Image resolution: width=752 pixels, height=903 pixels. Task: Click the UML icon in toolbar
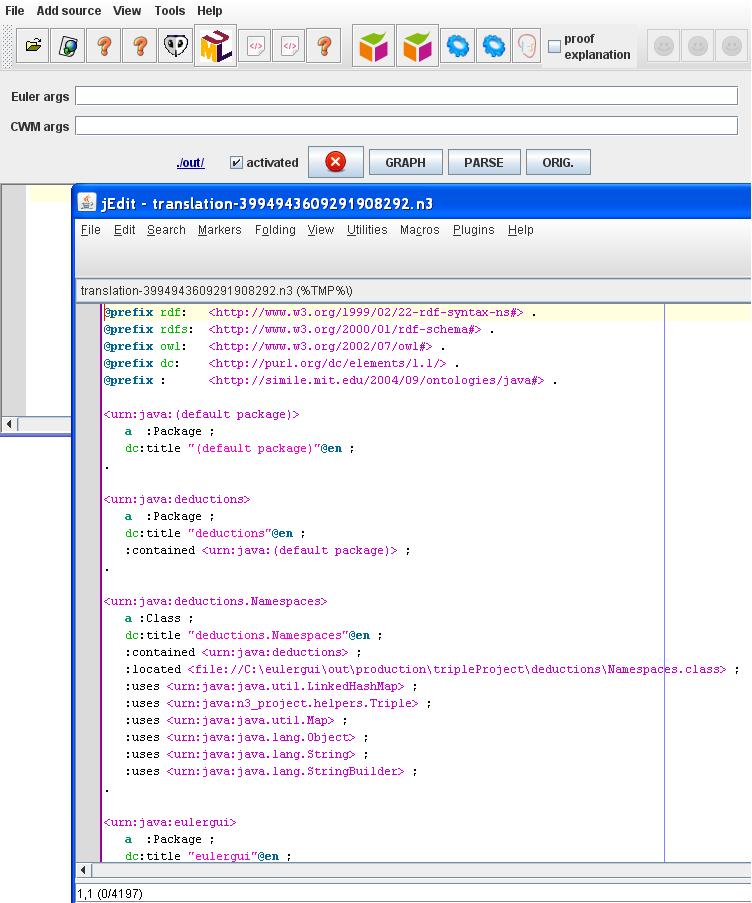pyautogui.click(x=215, y=46)
